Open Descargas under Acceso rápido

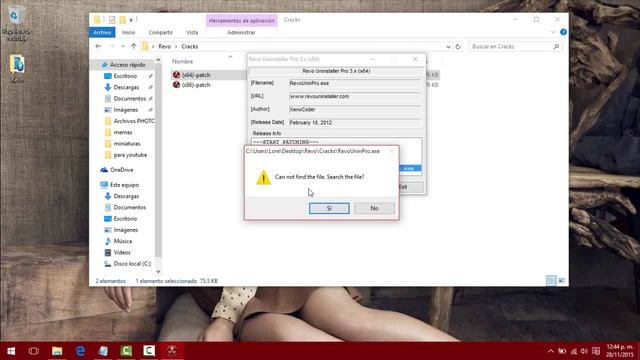tap(126, 87)
